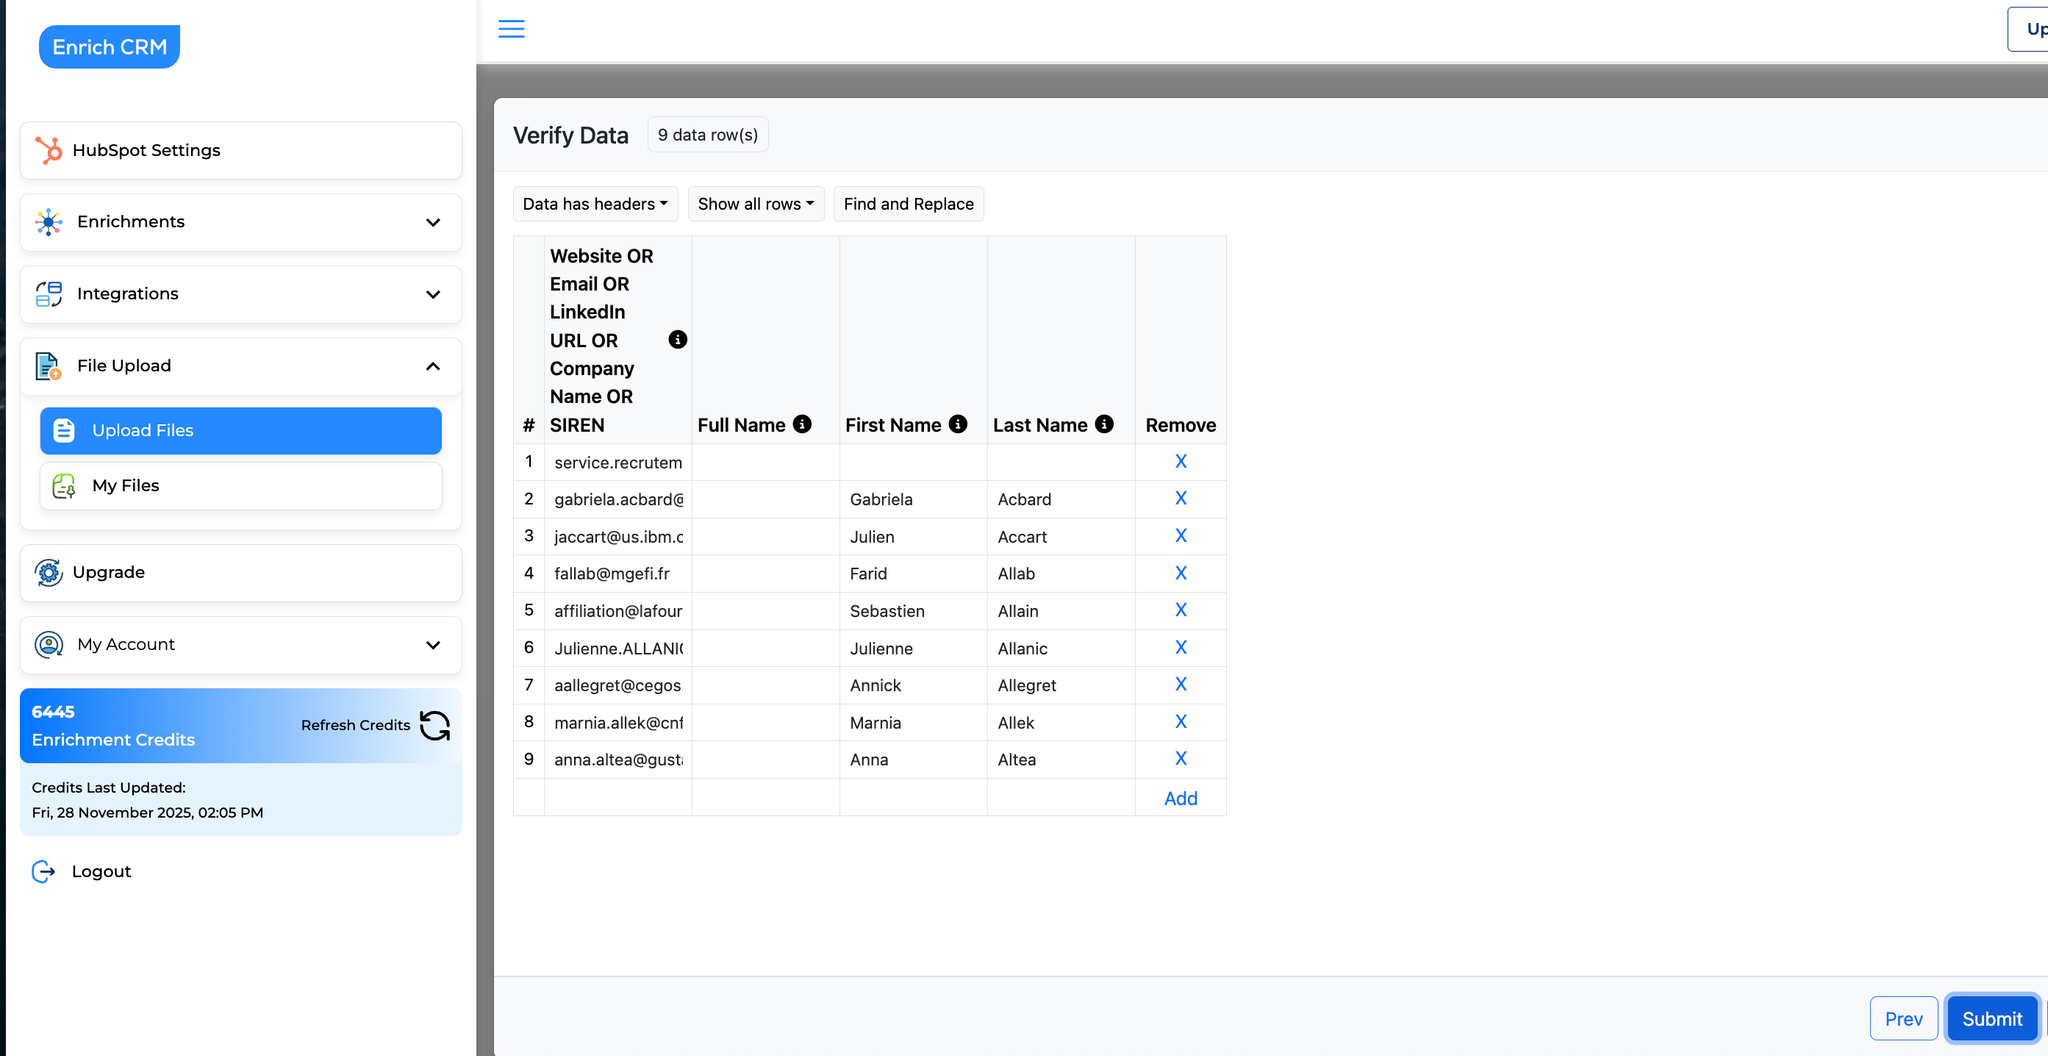Click the My Account avatar icon
Screen dimensions: 2048x1056
pyautogui.click(x=48, y=645)
